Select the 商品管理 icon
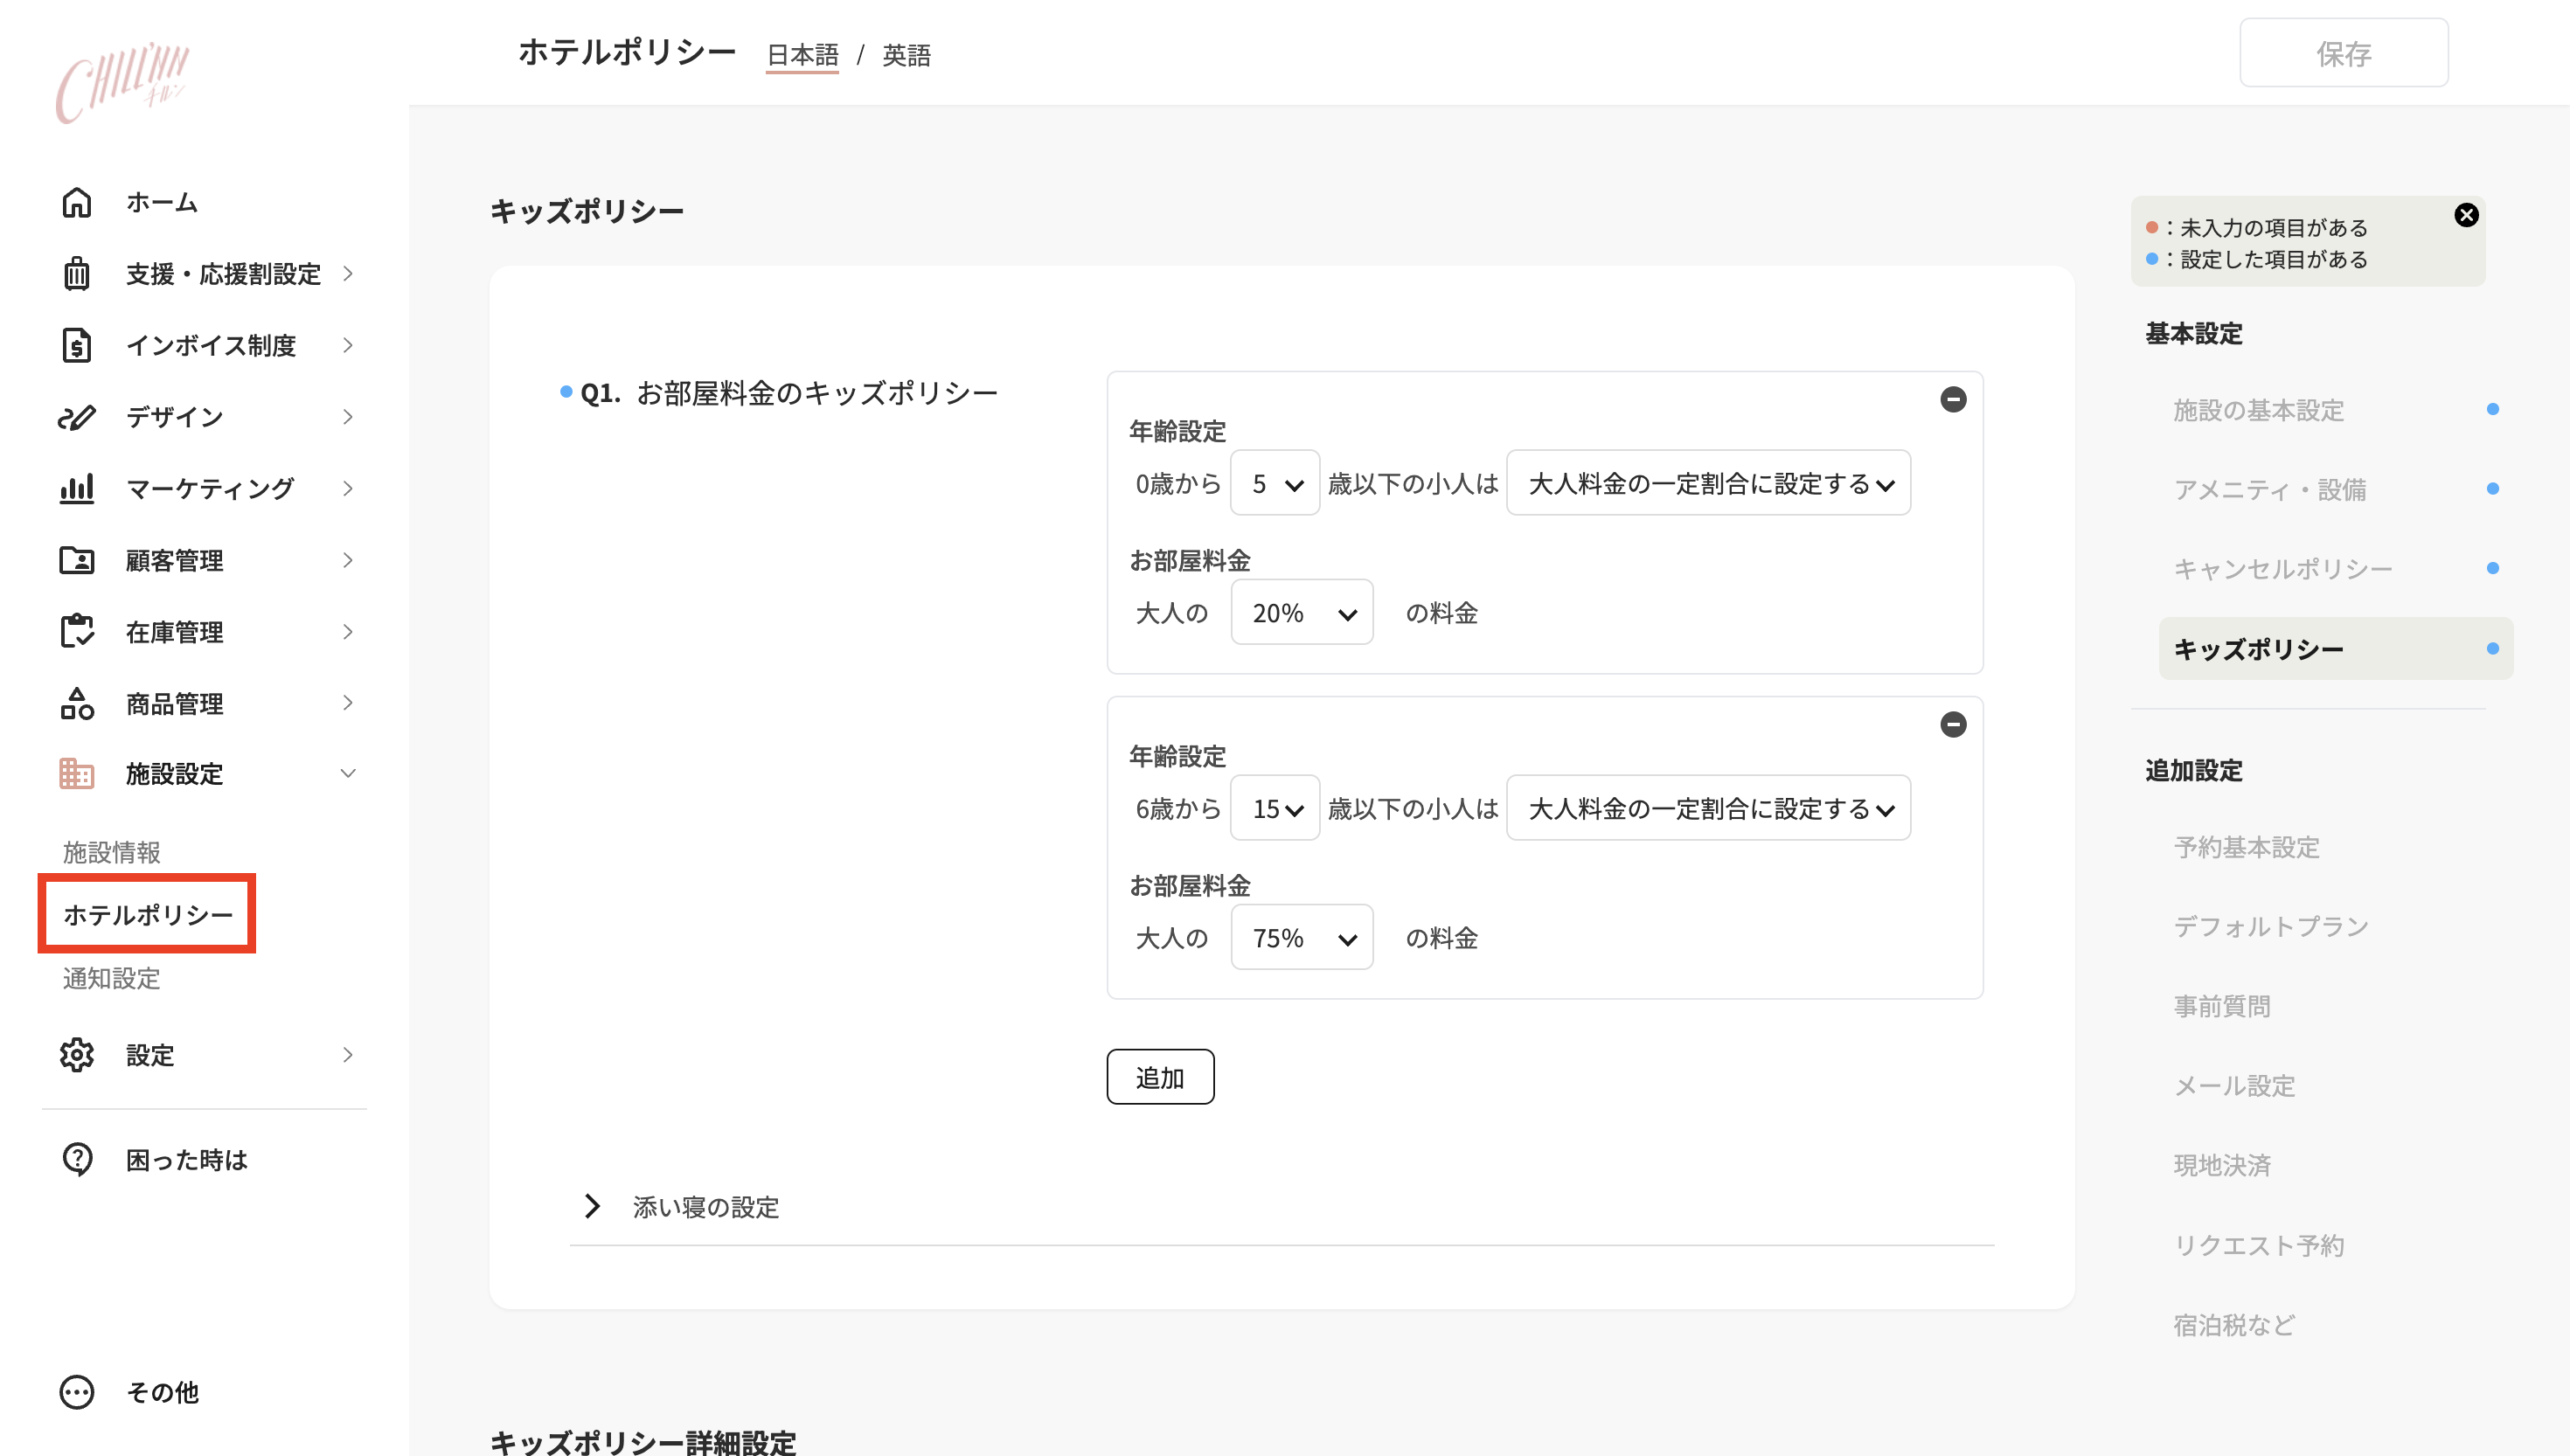The height and width of the screenshot is (1456, 2570). point(77,703)
